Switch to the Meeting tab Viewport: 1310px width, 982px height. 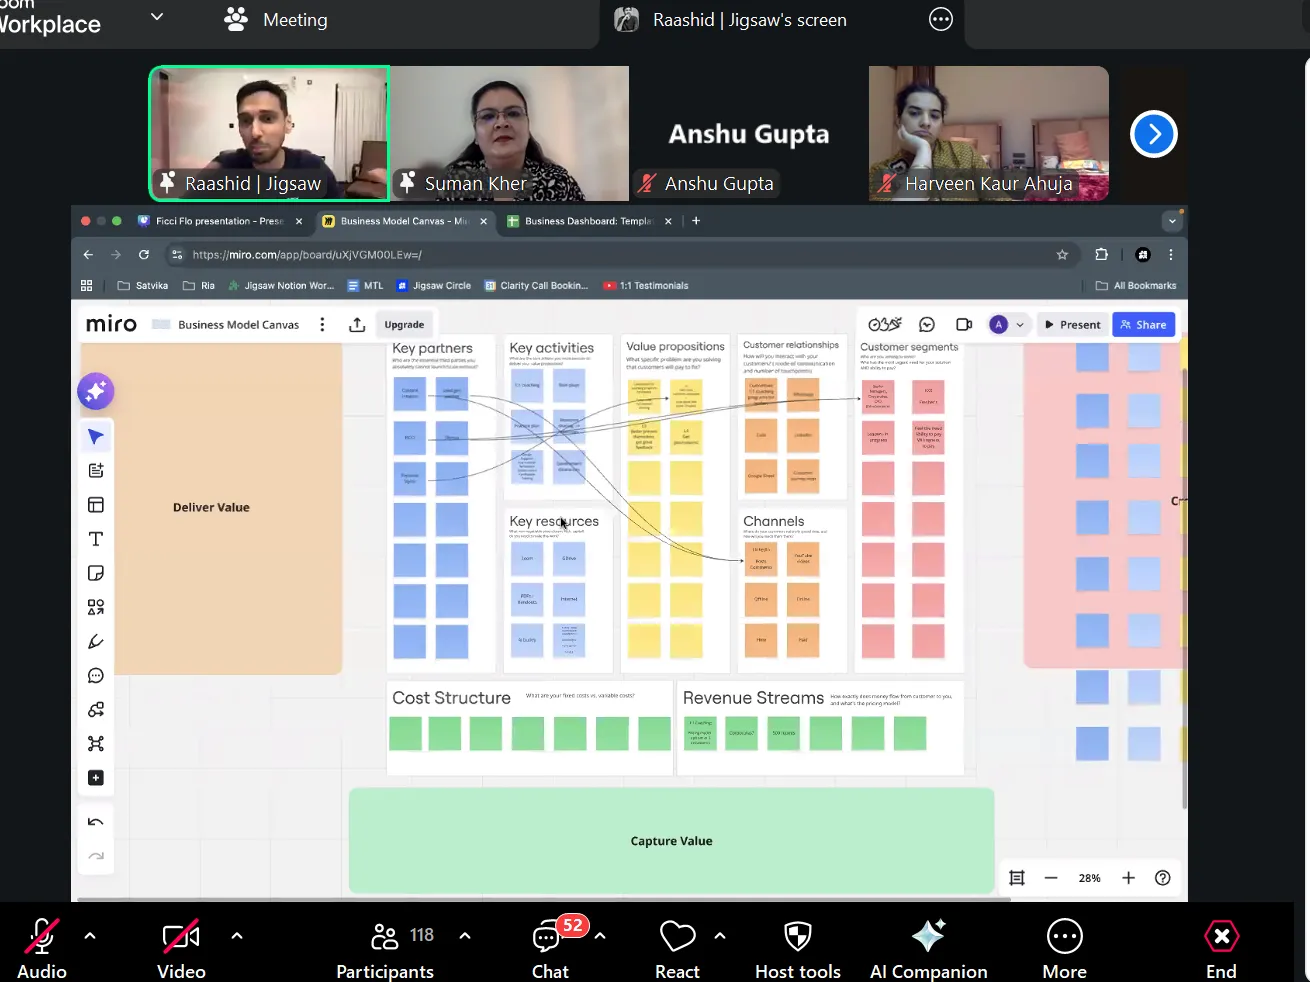276,20
